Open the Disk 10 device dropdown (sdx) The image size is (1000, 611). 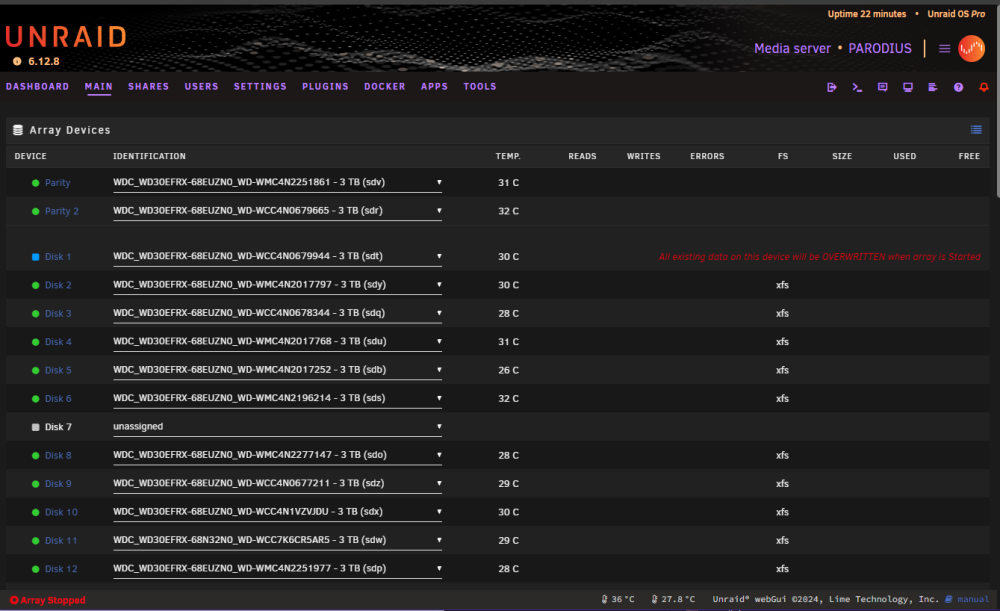[x=277, y=512]
